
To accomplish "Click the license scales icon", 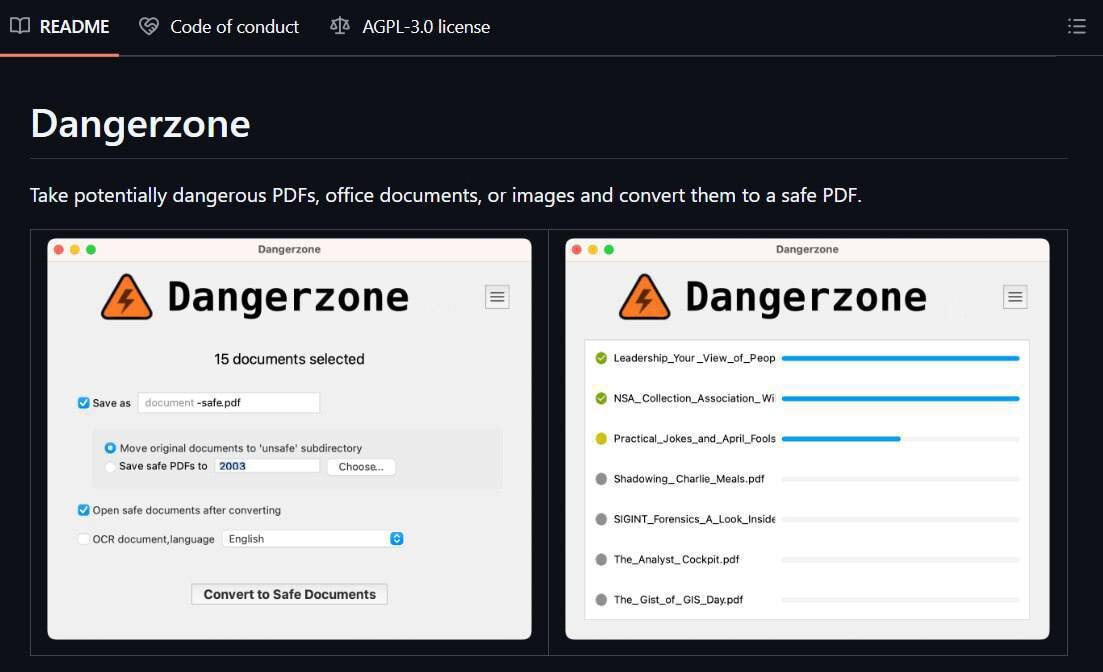I will pos(340,27).
